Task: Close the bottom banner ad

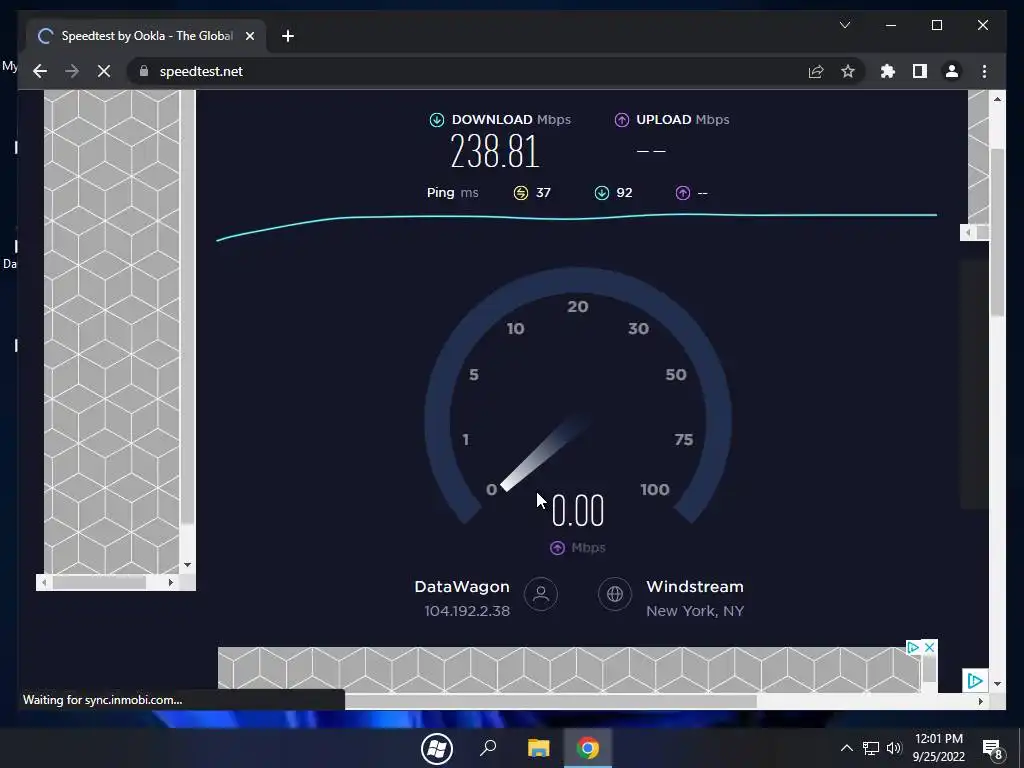Action: 929,647
